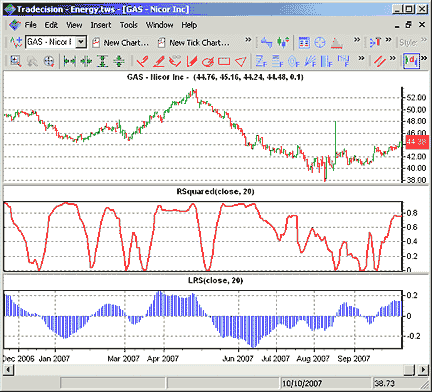Click the horizontal scrollbar left arrow

click(x=8, y=369)
